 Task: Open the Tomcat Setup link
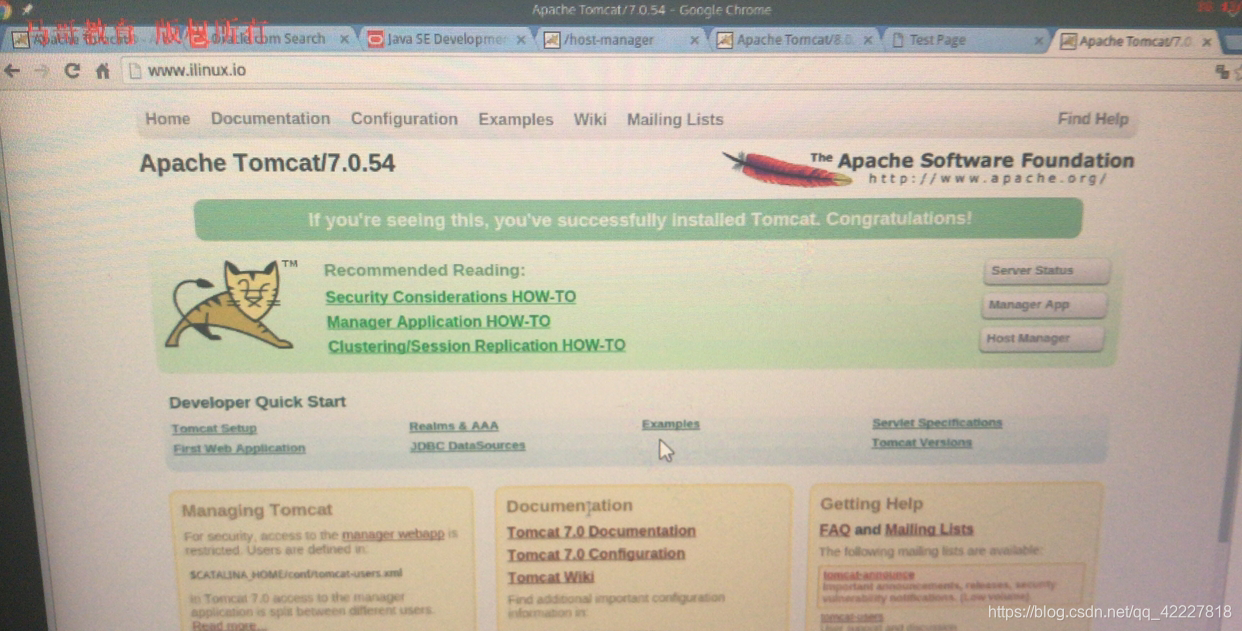(214, 428)
